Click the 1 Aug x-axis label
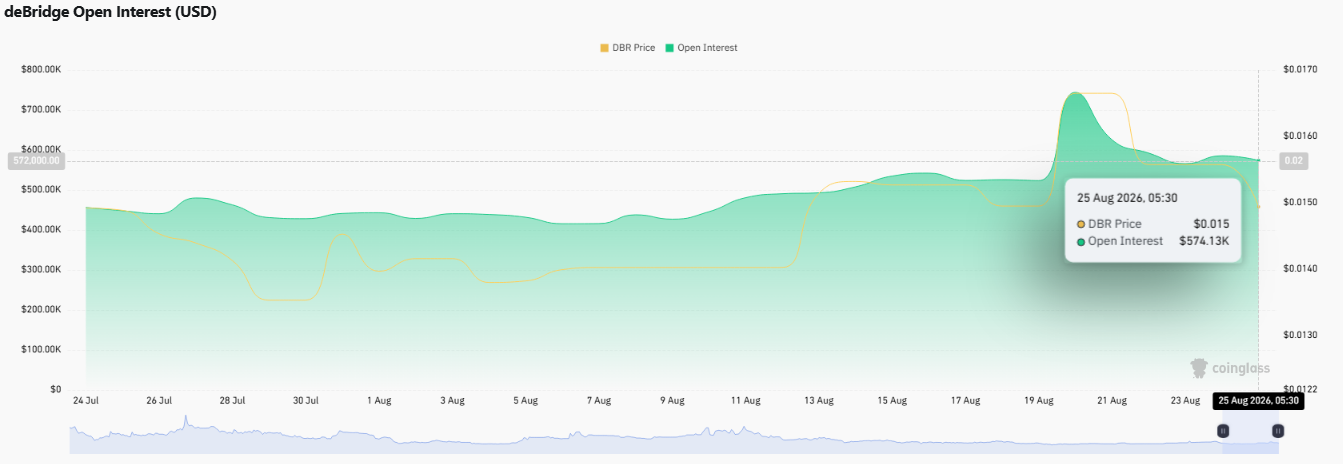Image resolution: width=1343 pixels, height=464 pixels. coord(379,400)
